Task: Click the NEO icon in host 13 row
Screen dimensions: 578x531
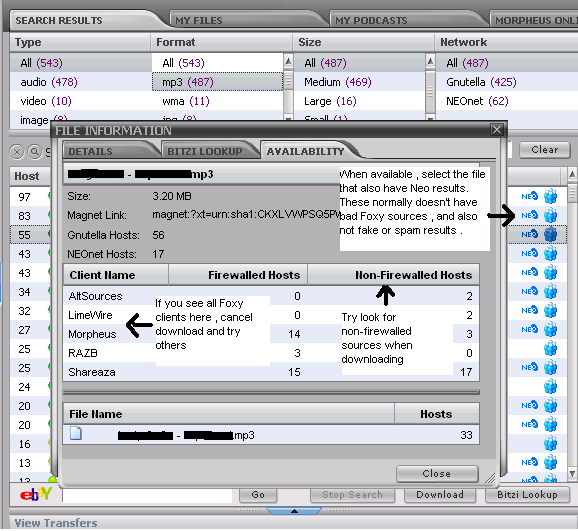Action: pyautogui.click(x=529, y=462)
